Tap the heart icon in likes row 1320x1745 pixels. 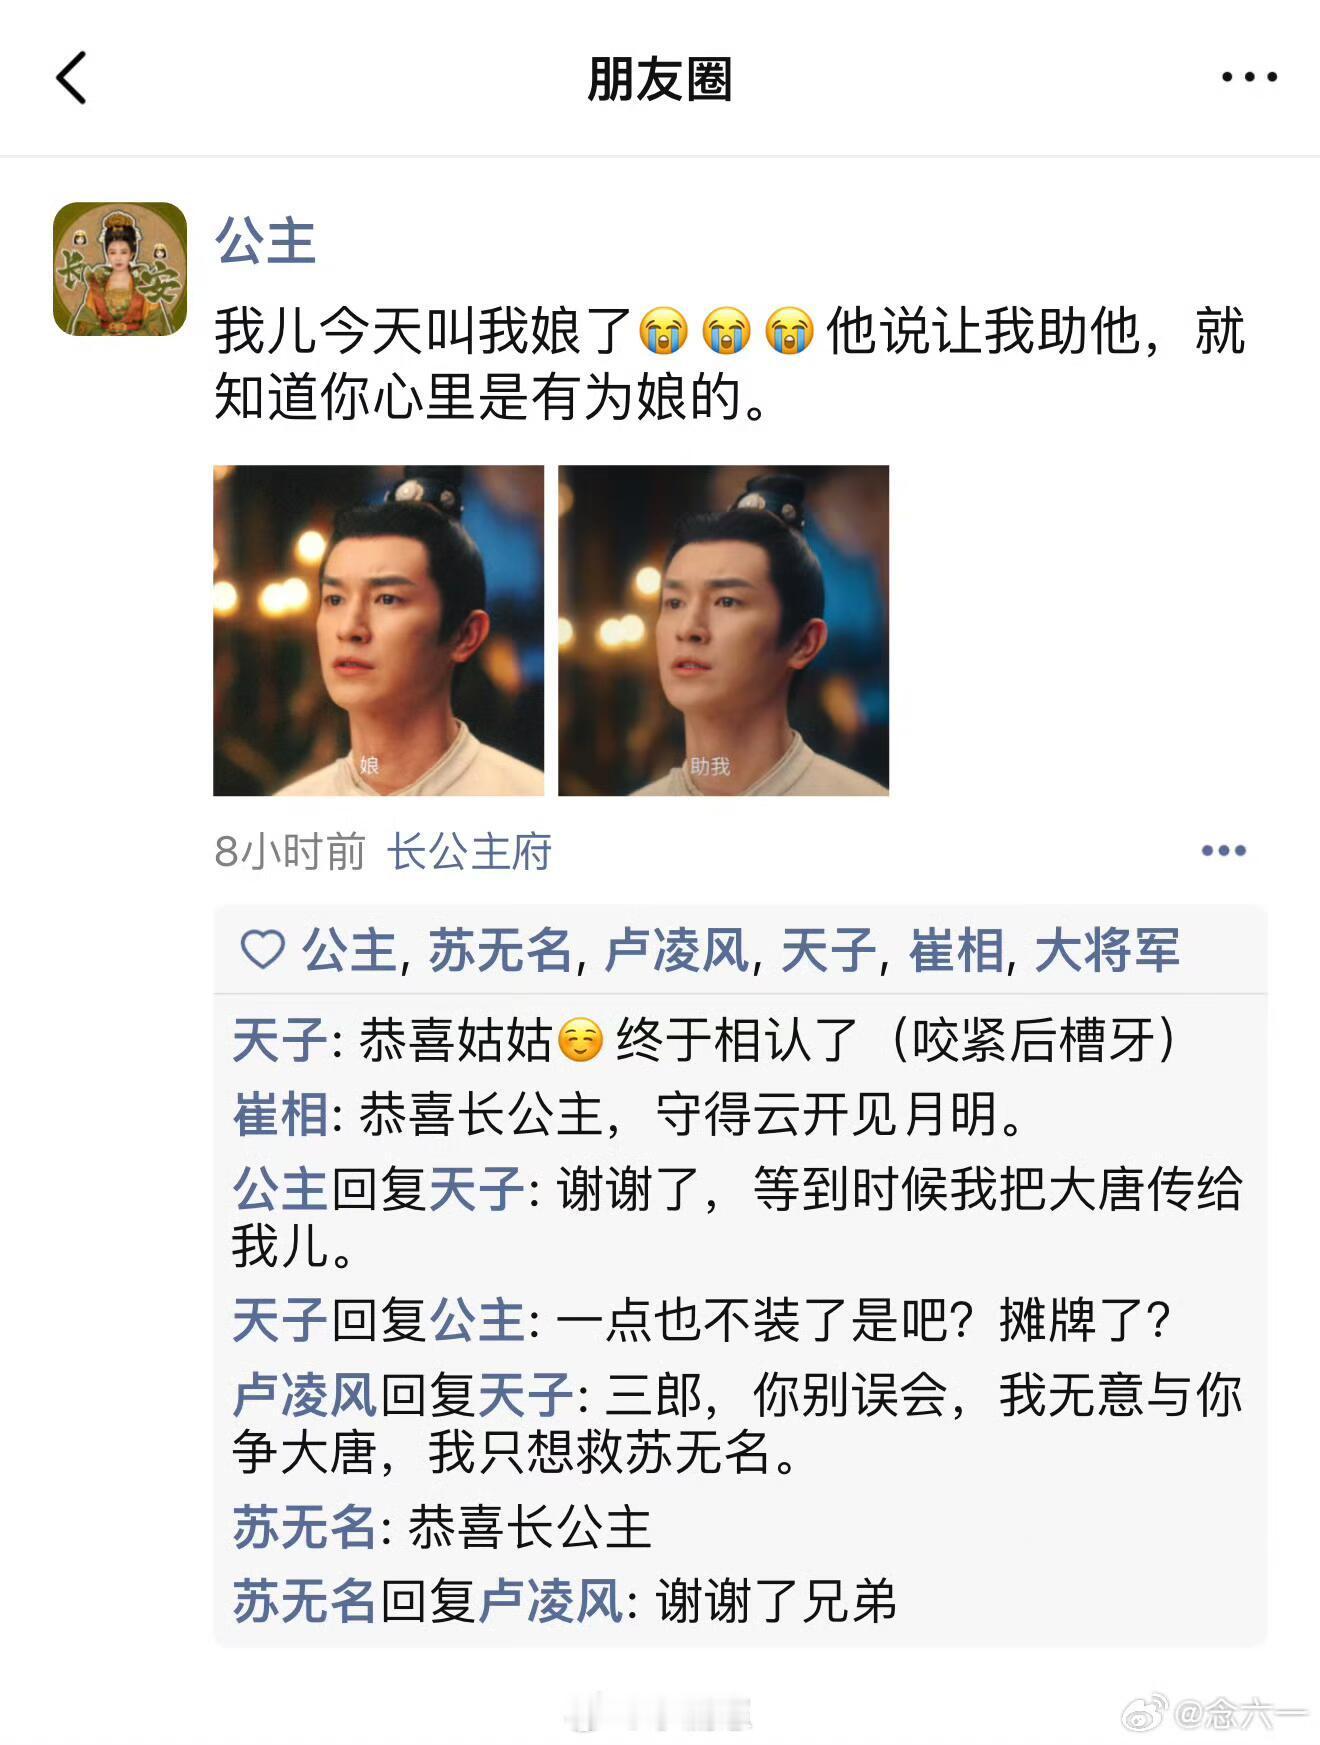pos(263,949)
